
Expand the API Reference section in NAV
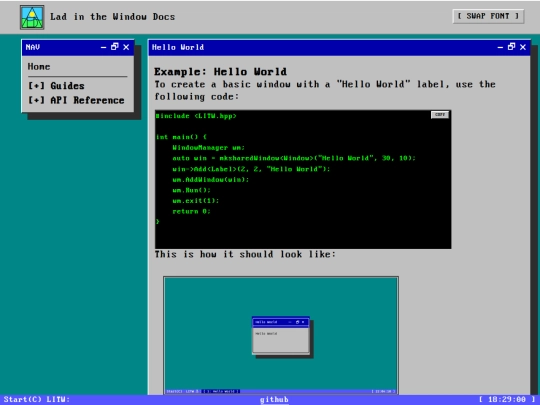pos(76,100)
